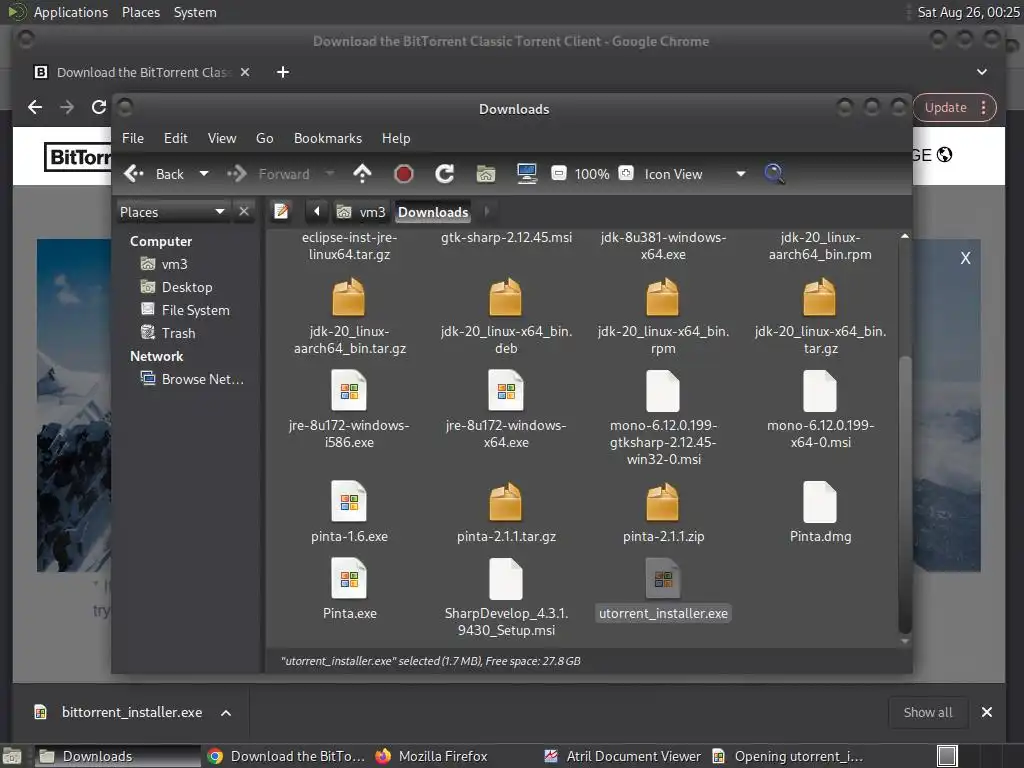The height and width of the screenshot is (768, 1024).
Task: Click the jdk-8u381-windows-x64.exe file name
Action: click(x=663, y=246)
